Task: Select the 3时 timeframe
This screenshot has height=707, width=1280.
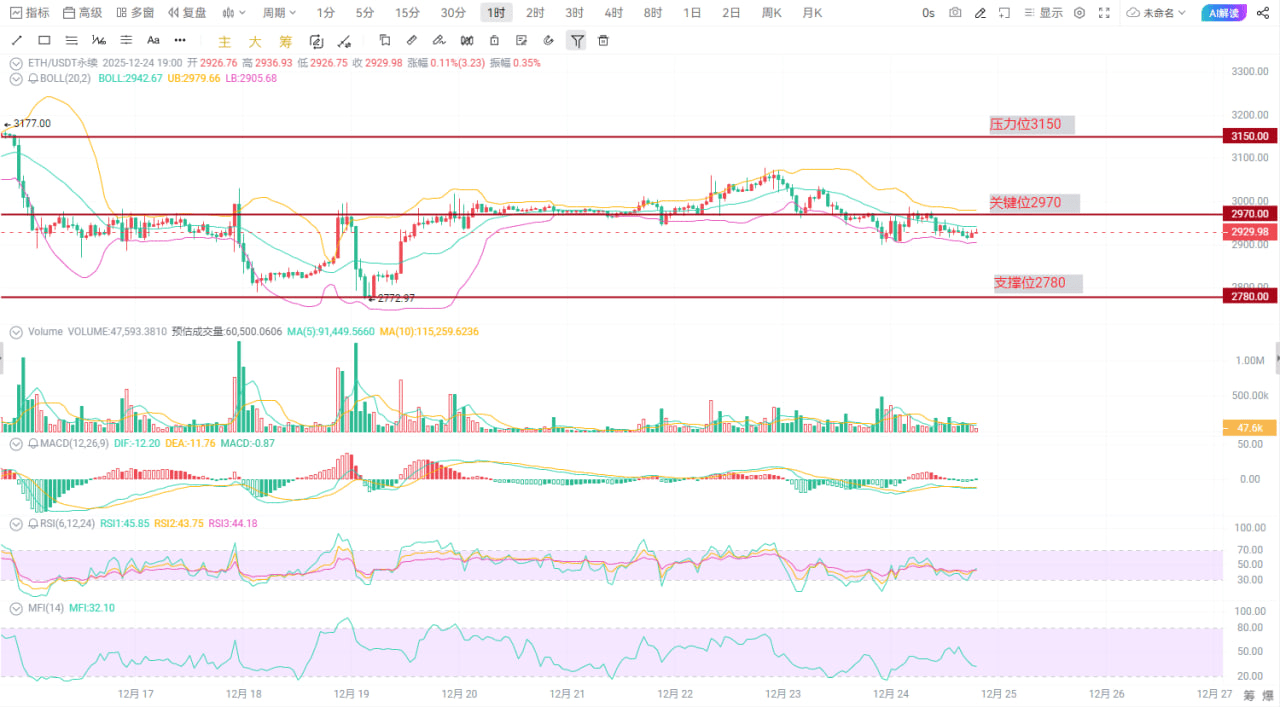Action: [x=574, y=13]
